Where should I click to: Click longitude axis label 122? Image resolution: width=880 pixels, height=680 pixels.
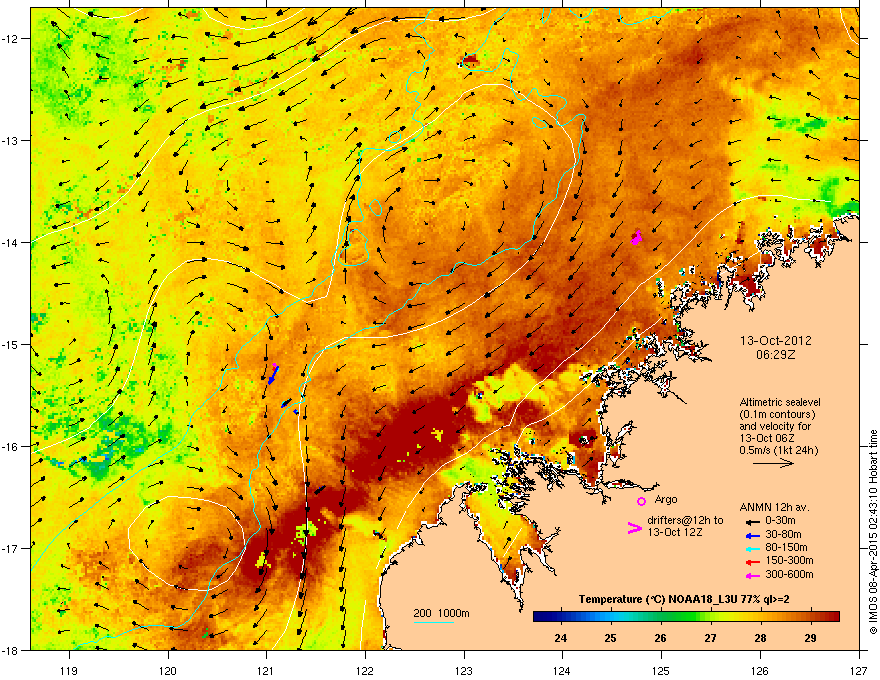(365, 670)
